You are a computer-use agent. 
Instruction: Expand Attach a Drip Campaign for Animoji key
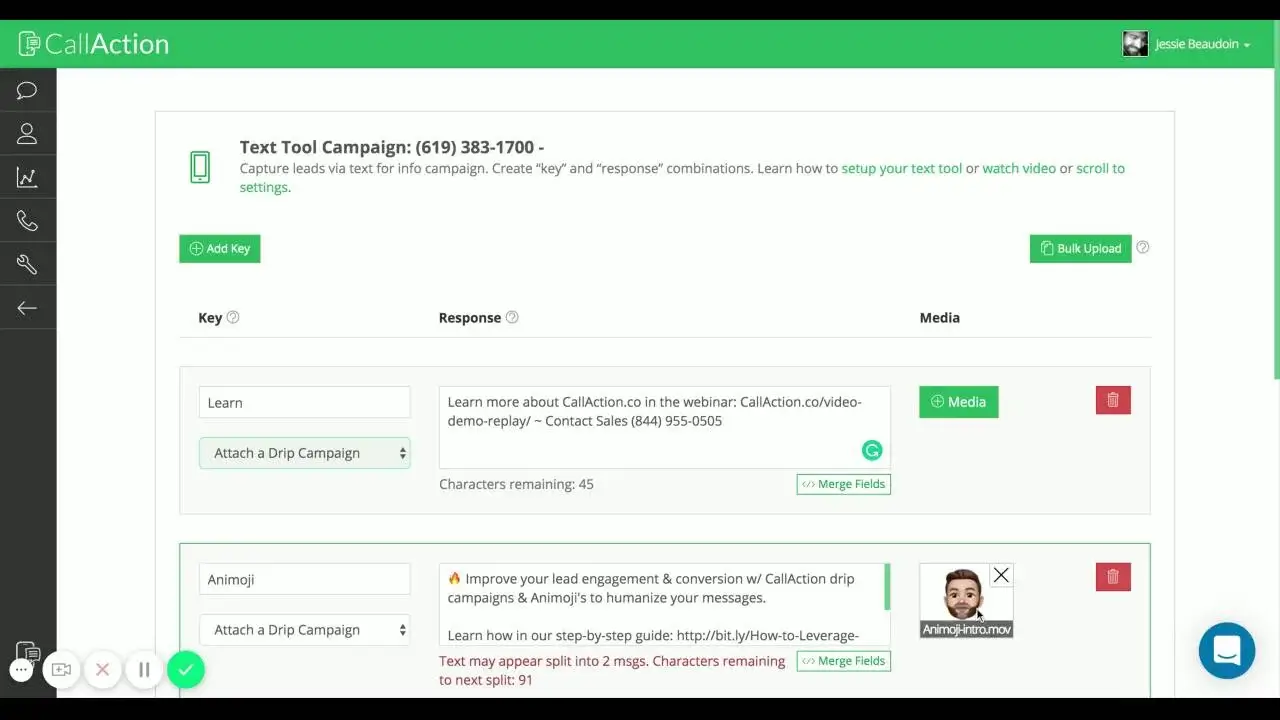tap(305, 630)
